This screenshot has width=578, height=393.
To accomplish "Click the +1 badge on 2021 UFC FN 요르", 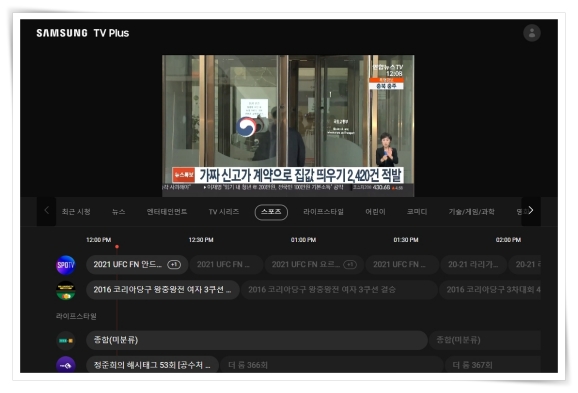I will click(350, 265).
